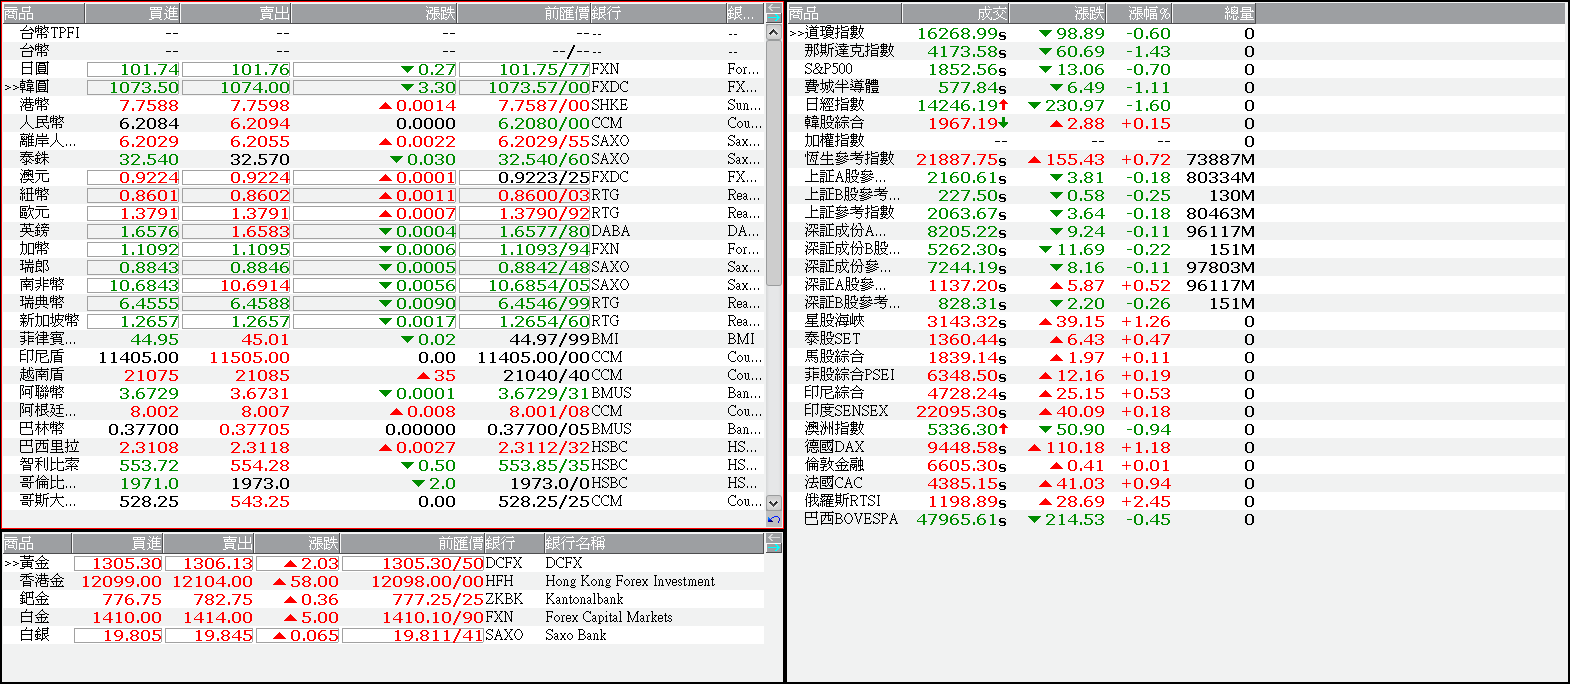Click the 香港金 row in the metals panel
The height and width of the screenshot is (684, 1570).
[x=383, y=581]
